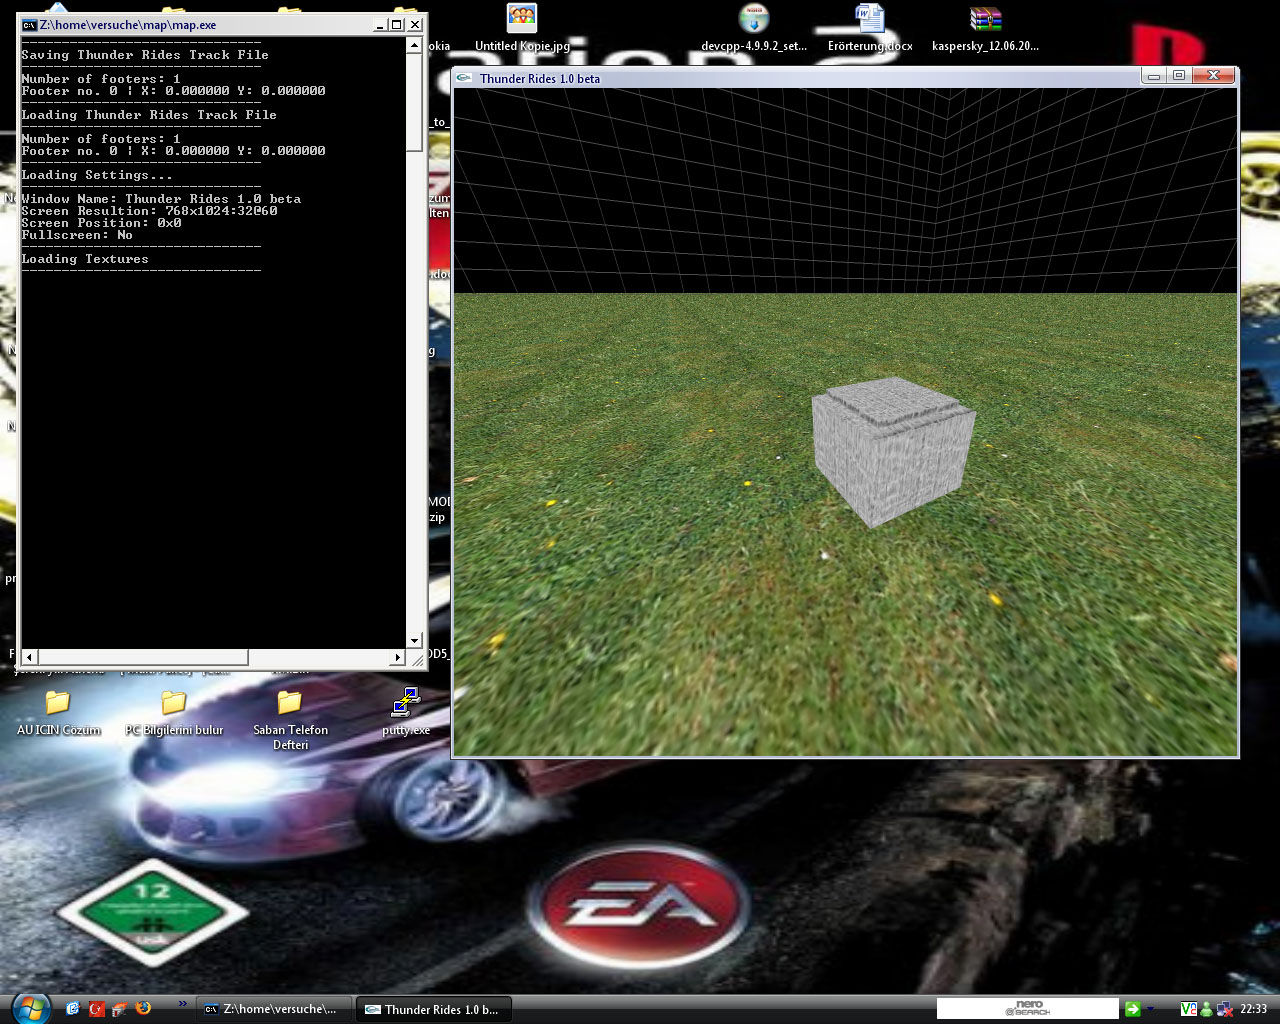The image size is (1280, 1024).
Task: Expand the quick launch overflow chevron
Action: 182,1003
